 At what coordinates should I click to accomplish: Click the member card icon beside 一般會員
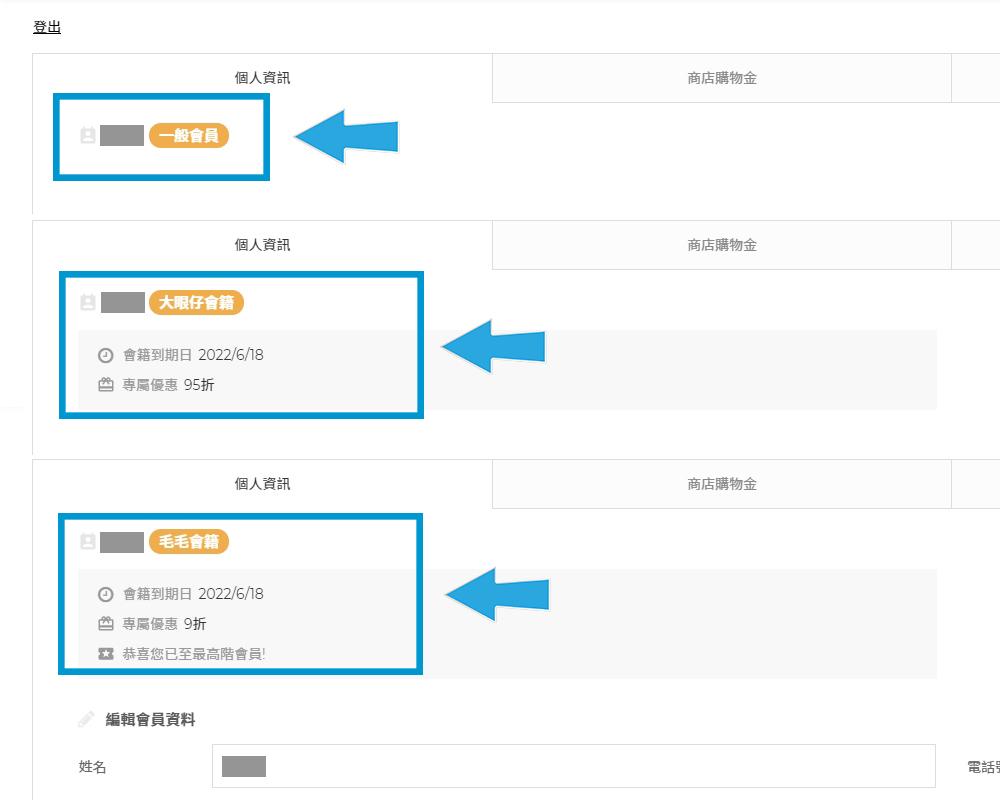point(88,136)
